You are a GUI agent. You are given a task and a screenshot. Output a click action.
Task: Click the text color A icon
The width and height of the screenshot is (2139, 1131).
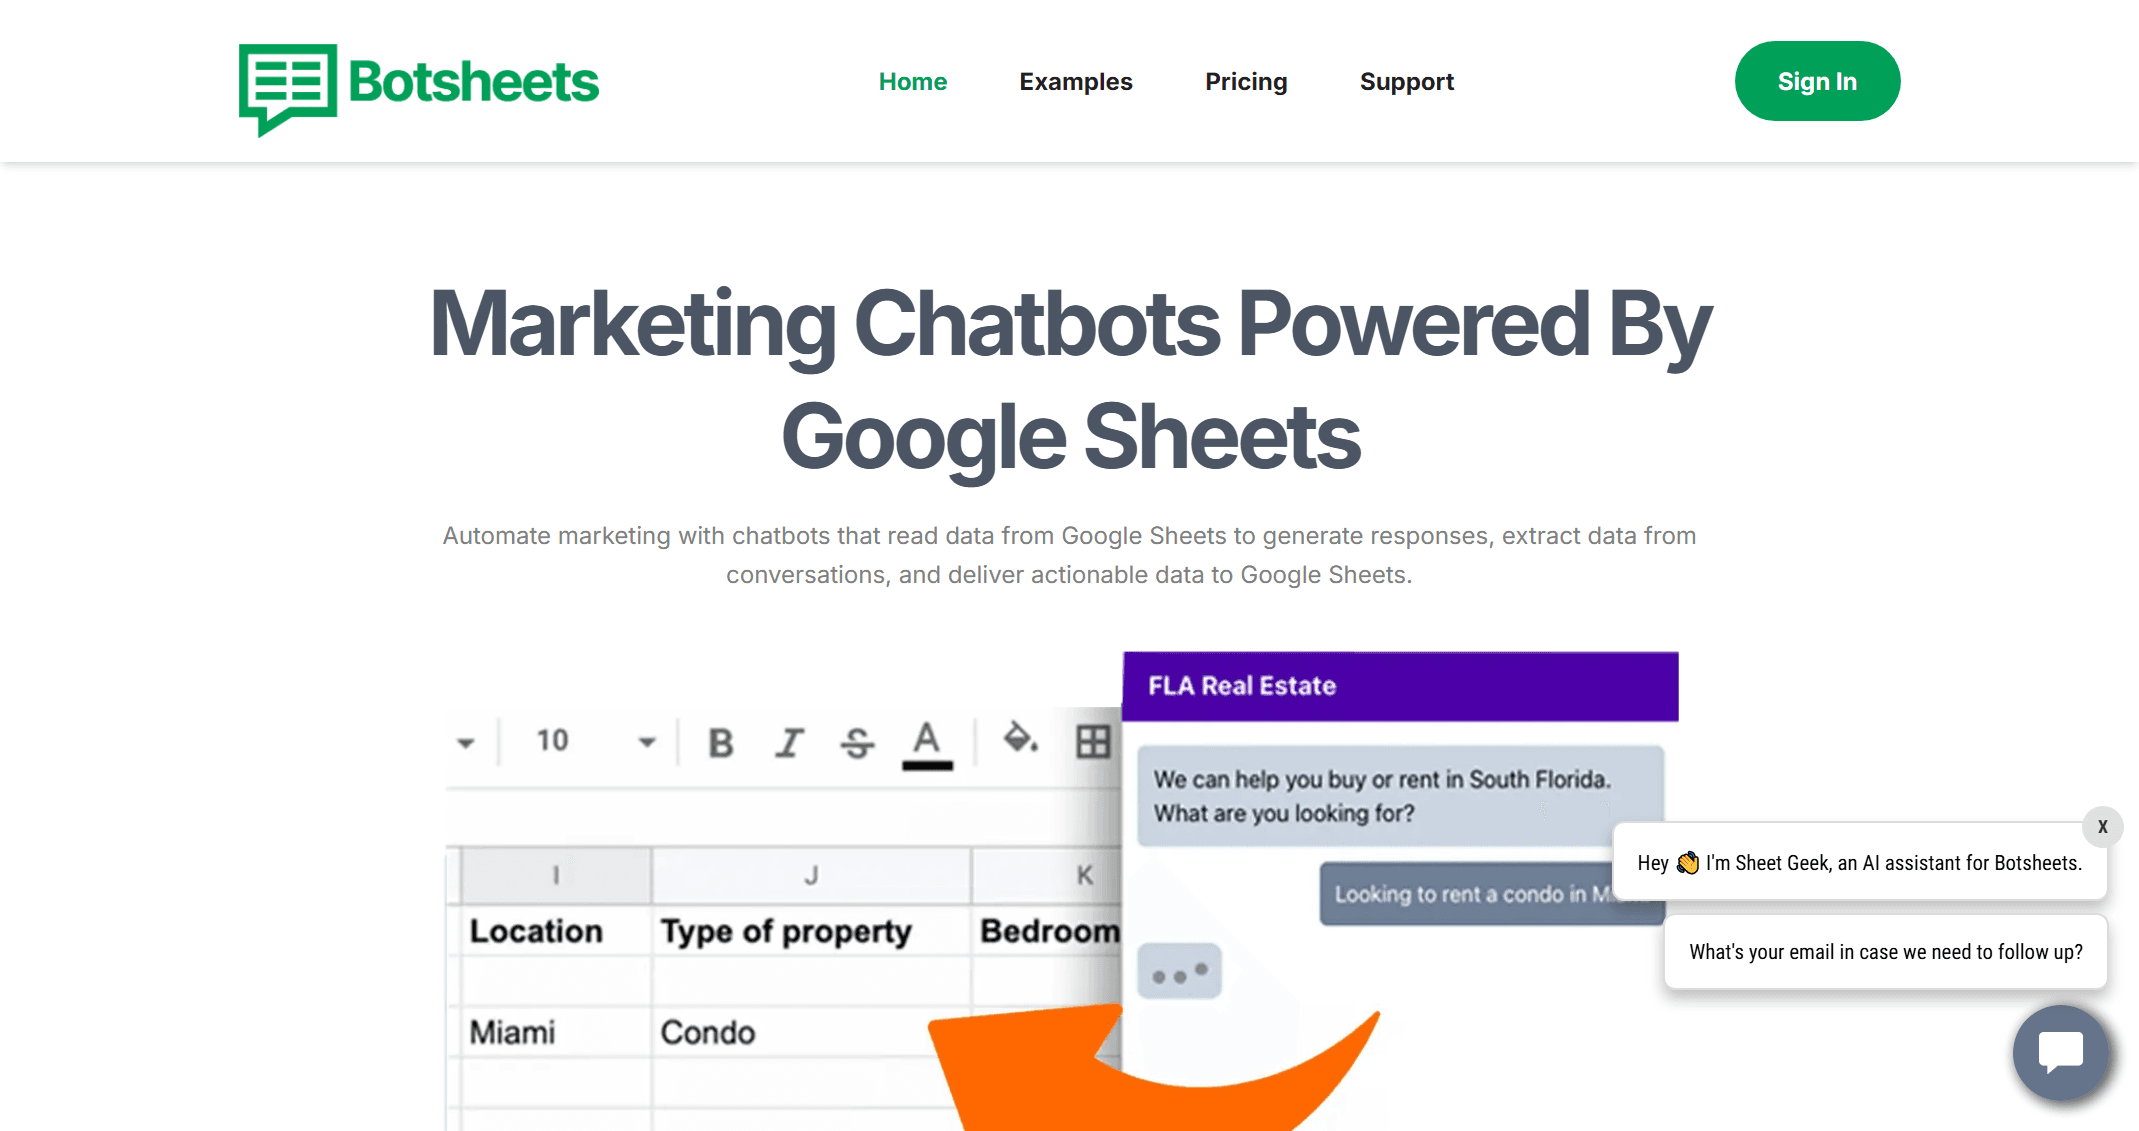pyautogui.click(x=927, y=744)
